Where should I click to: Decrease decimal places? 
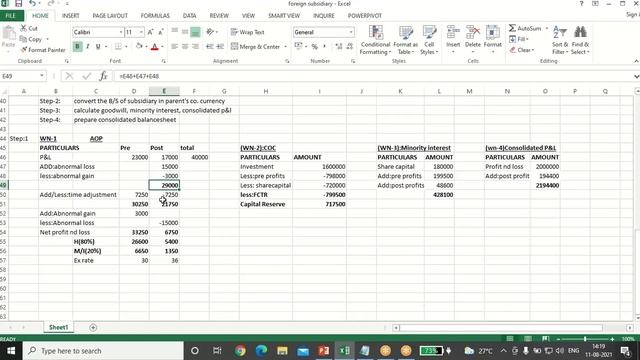349,47
